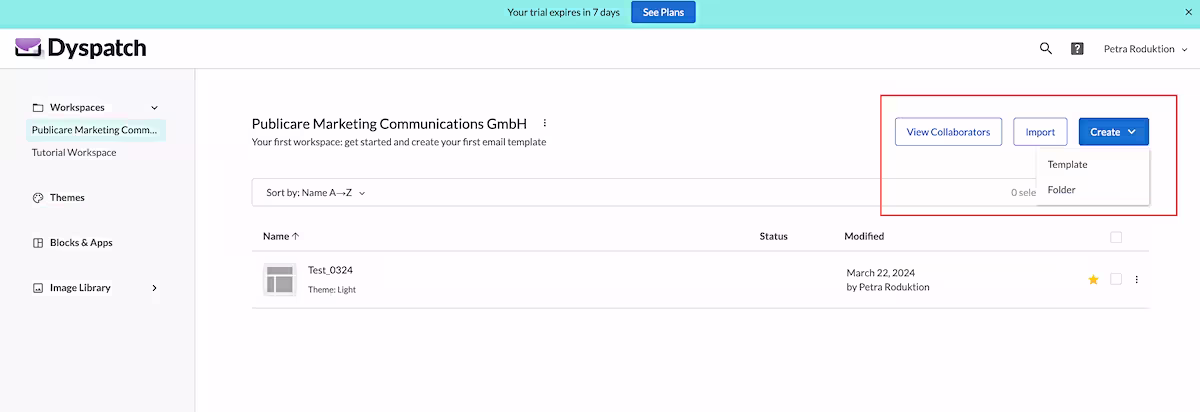Click the Workspaces folder icon
The height and width of the screenshot is (412, 1200).
[x=38, y=107]
